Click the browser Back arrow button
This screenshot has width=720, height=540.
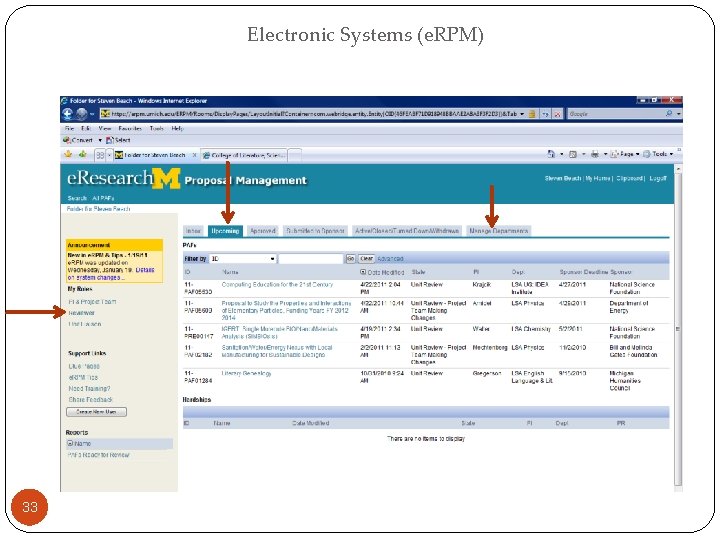pos(68,113)
